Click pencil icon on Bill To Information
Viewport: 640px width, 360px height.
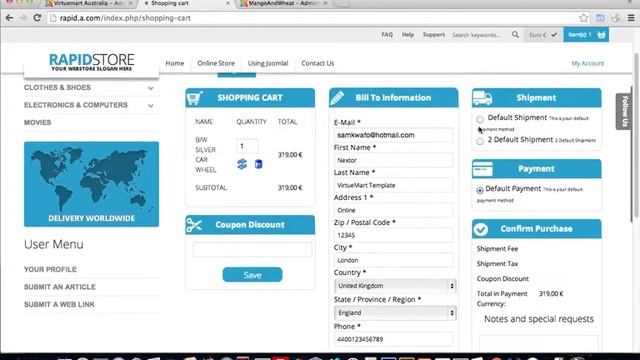pos(337,98)
